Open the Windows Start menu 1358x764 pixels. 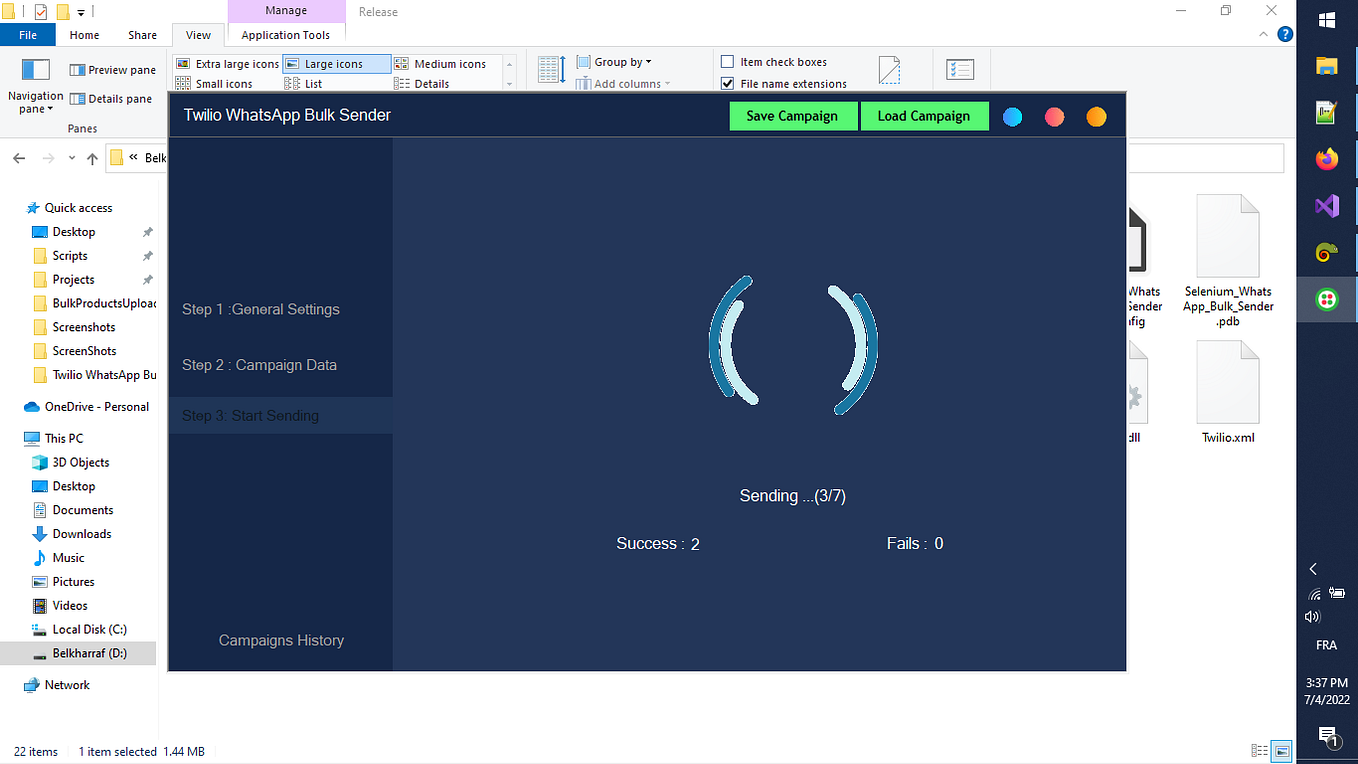click(1327, 20)
